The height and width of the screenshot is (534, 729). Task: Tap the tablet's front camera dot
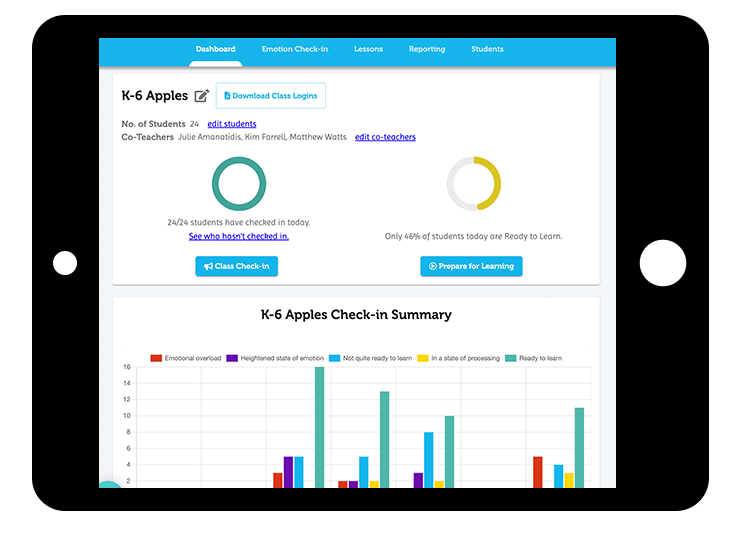click(65, 263)
